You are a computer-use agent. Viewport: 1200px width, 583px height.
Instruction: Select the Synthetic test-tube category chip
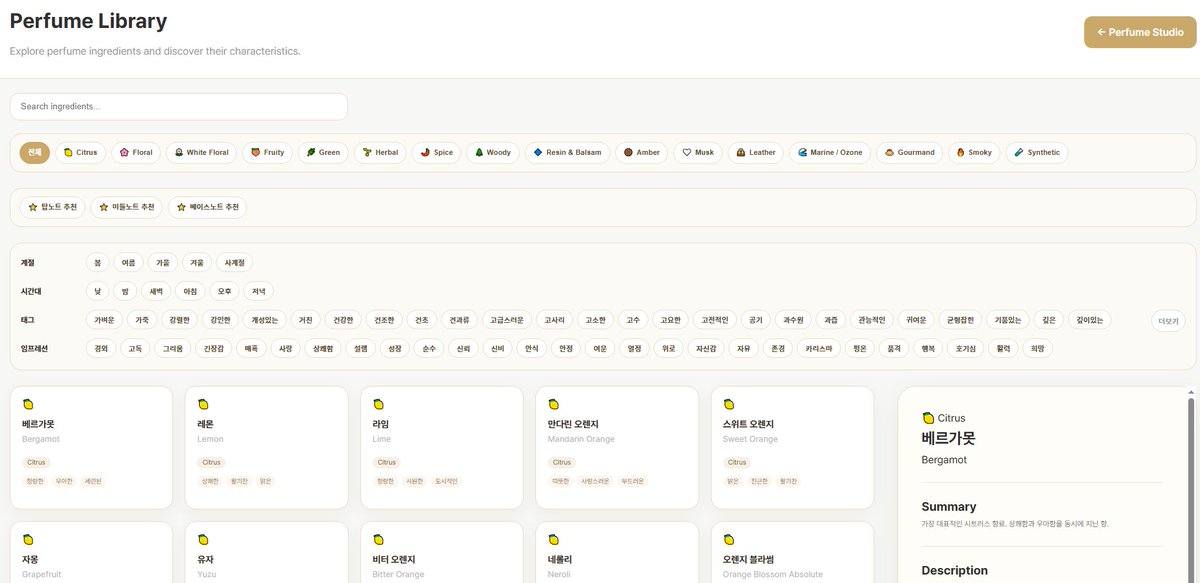[1036, 153]
